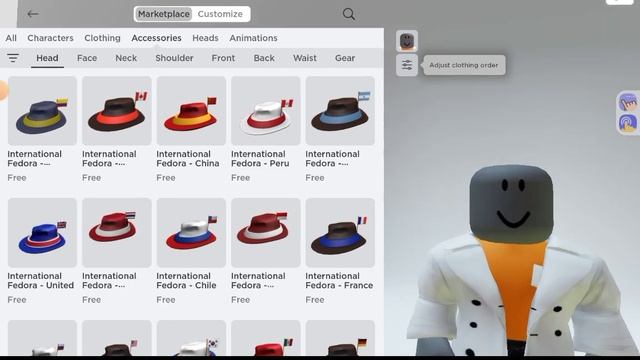
Task: Select the Waist subcategory tab
Action: pos(304,58)
